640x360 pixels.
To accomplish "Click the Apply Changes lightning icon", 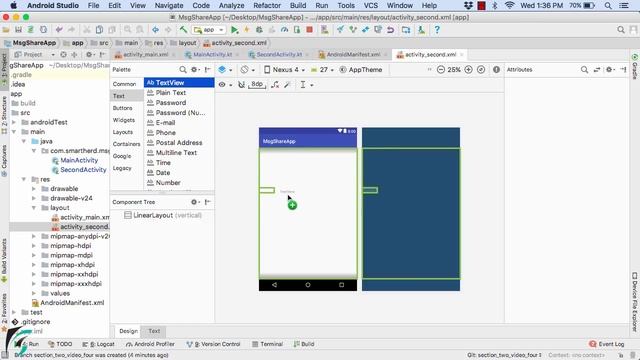I will [247, 30].
